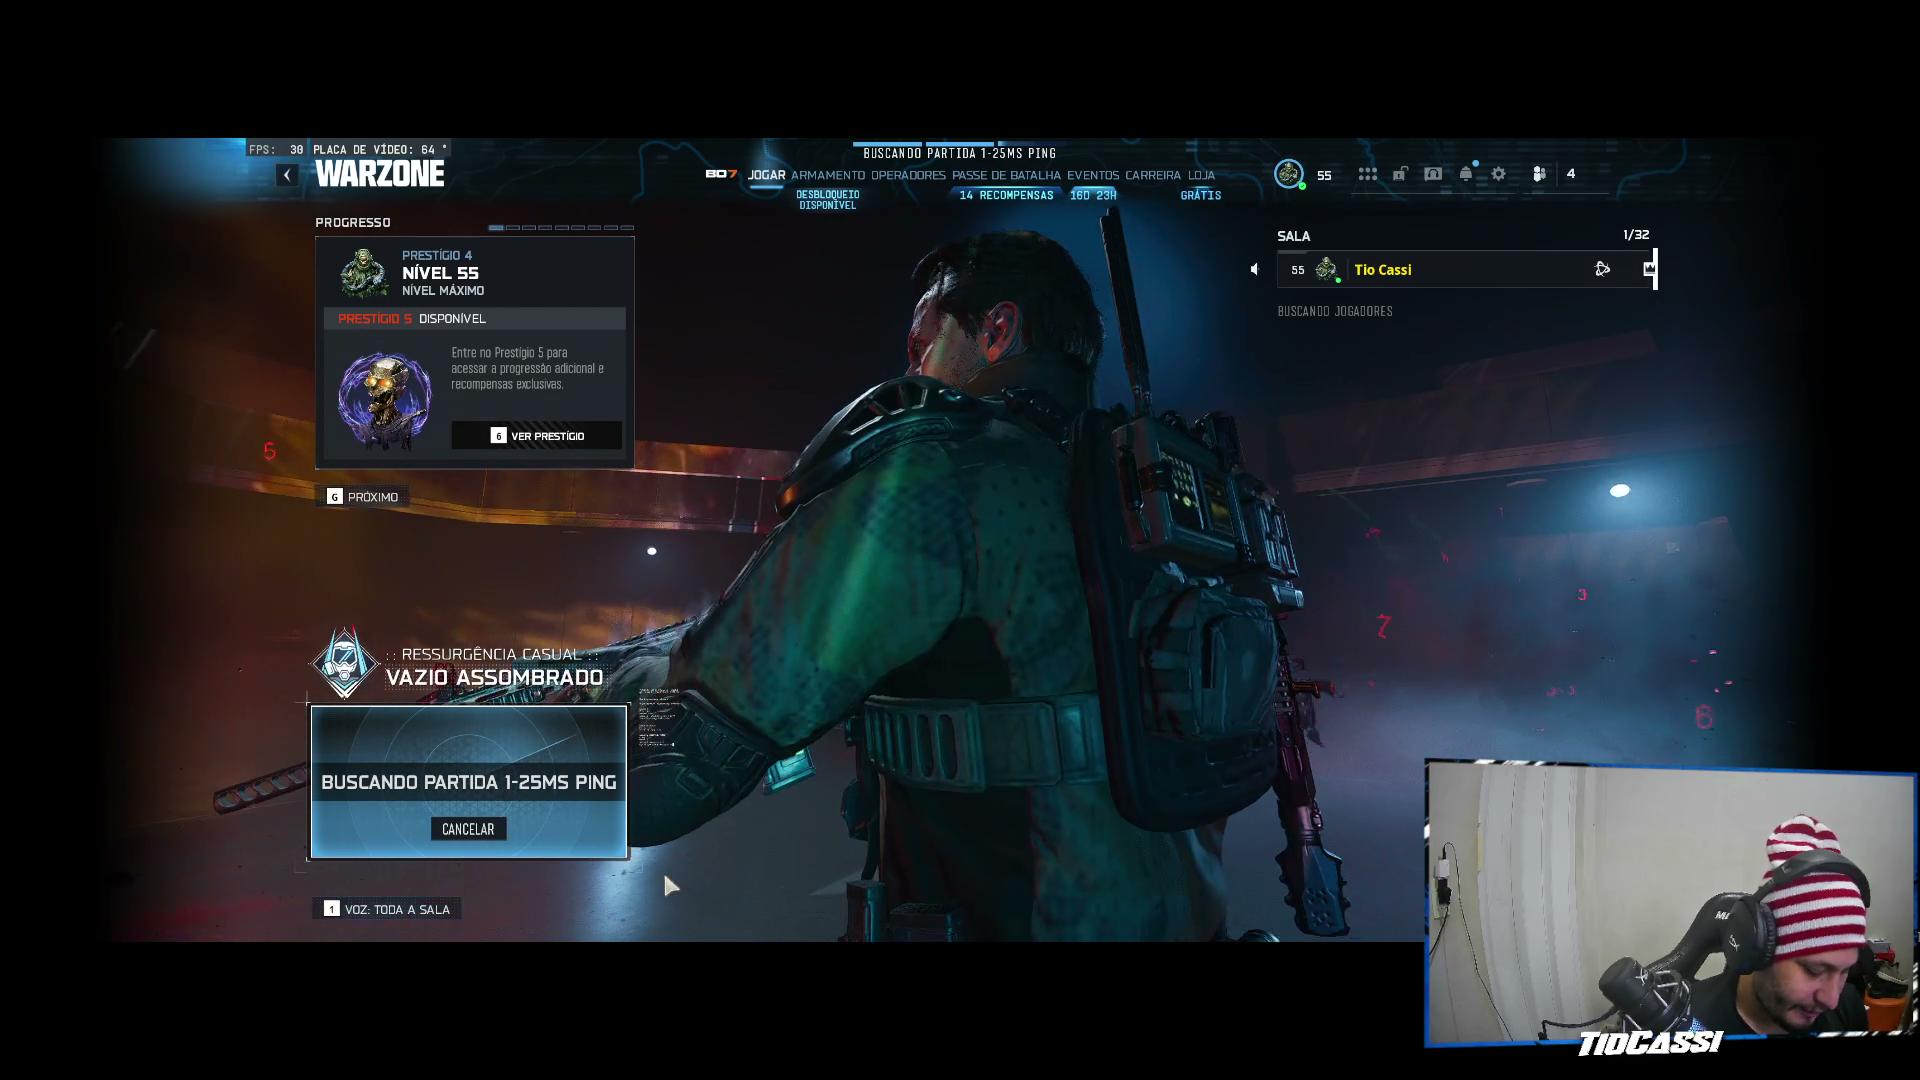Open the friends social icon
Viewport: 1920px width, 1080px height.
pyautogui.click(x=1540, y=174)
